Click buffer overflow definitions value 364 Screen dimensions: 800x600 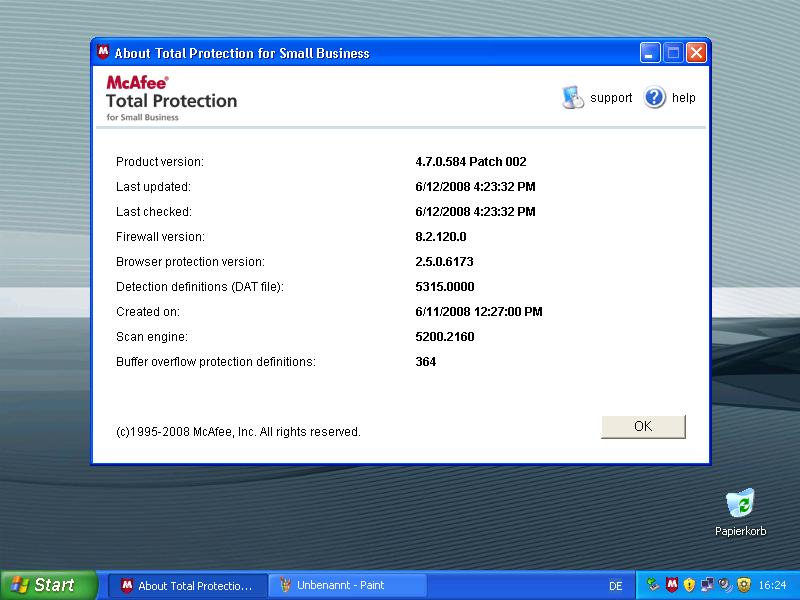[426, 362]
